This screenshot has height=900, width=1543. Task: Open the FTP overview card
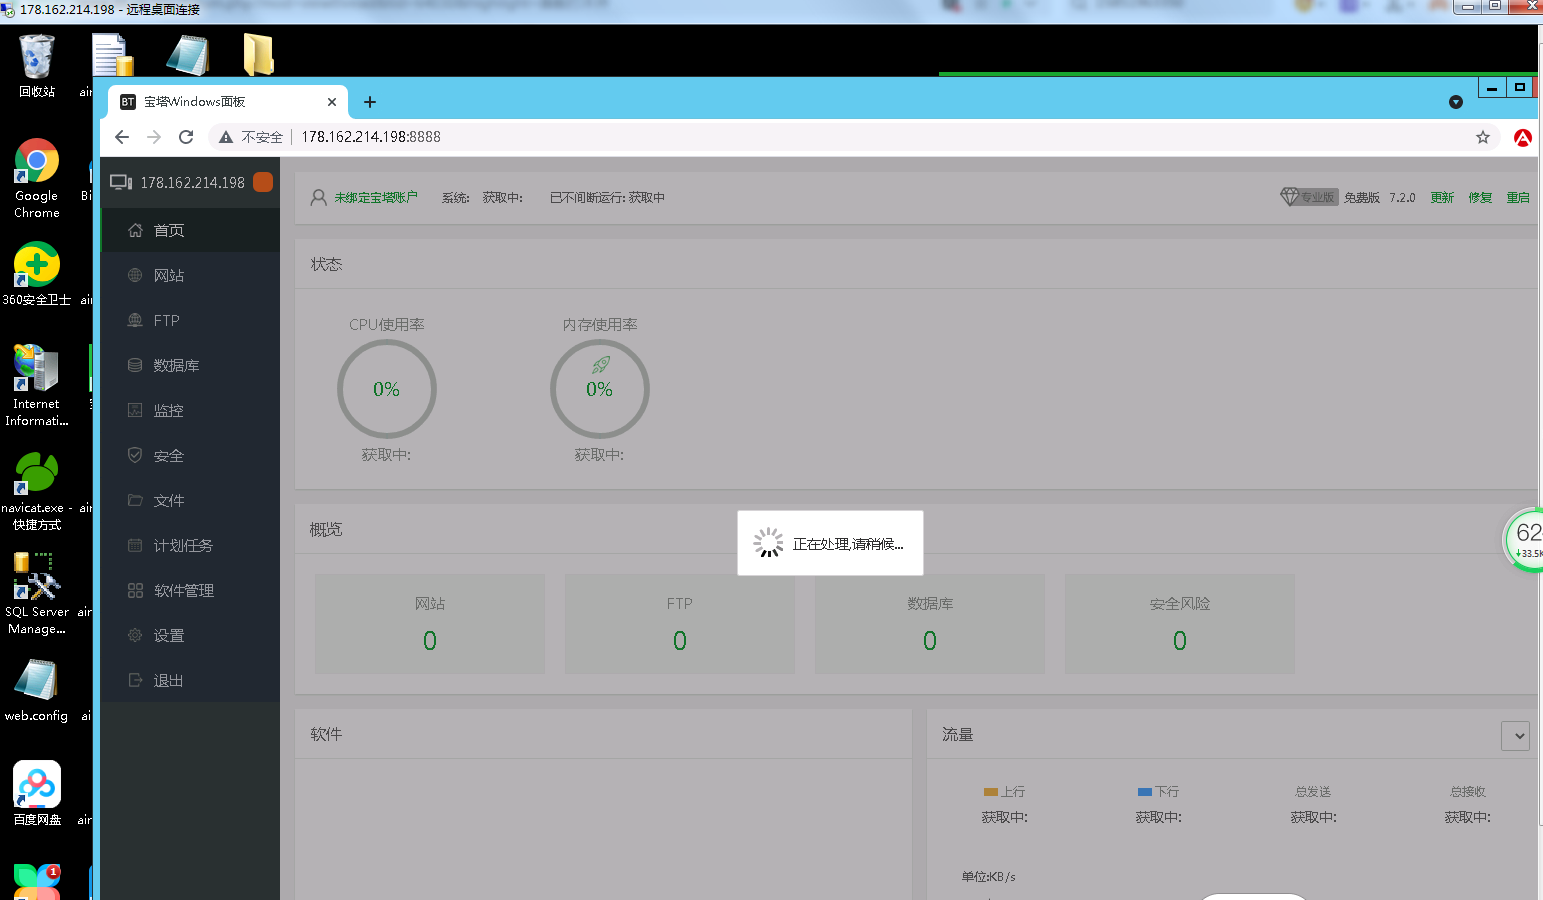click(680, 623)
